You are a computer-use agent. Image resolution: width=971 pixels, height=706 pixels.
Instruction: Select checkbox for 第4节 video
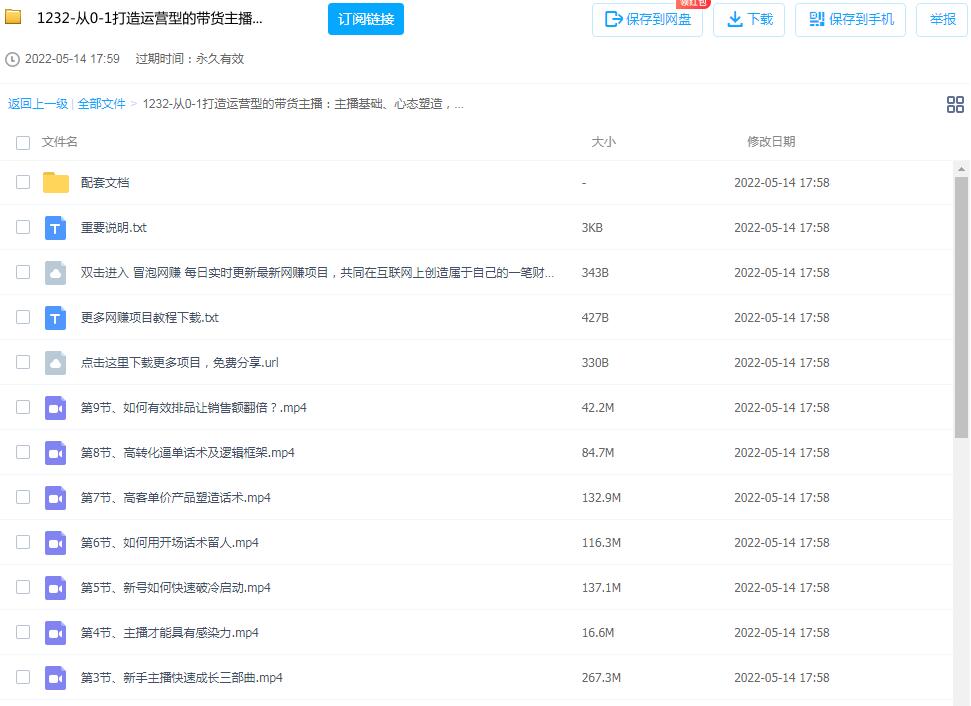23,632
